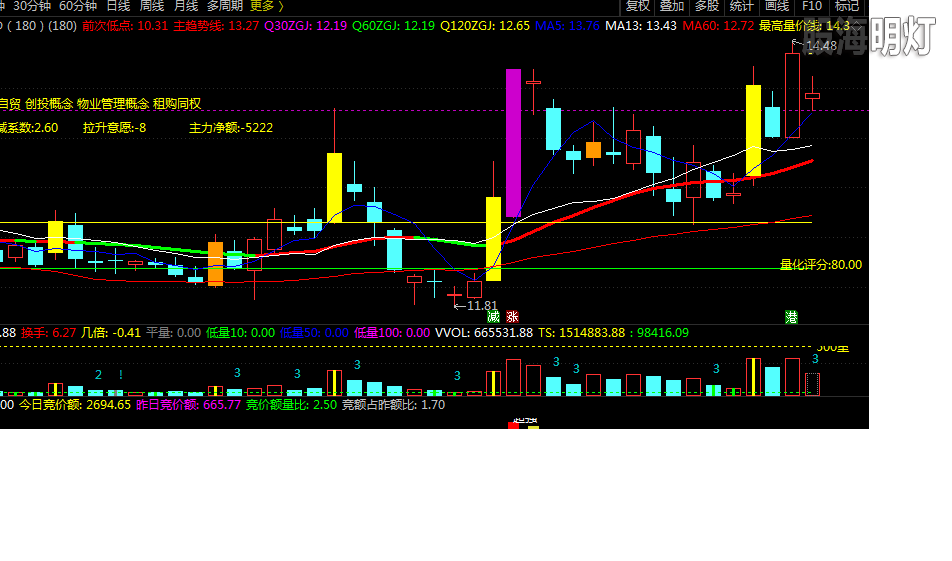Image resolution: width=952 pixels, height=561 pixels.
Task: Select the tall magenta candlestick
Action: pyautogui.click(x=513, y=143)
